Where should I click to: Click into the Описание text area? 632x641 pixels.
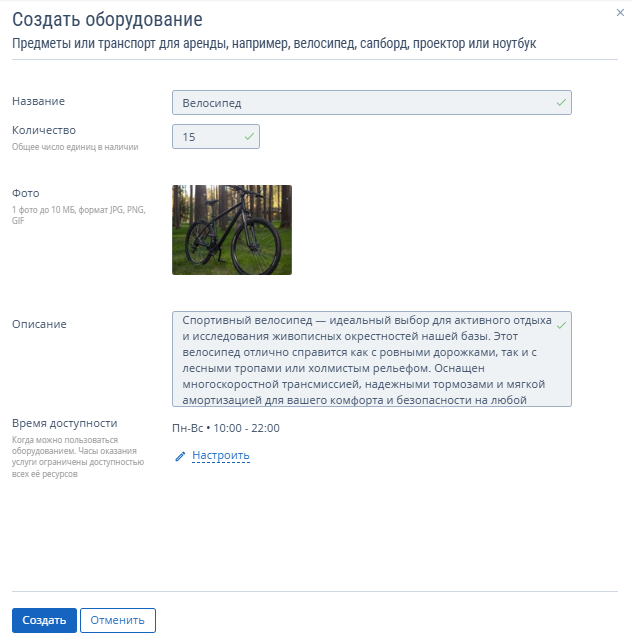pos(372,359)
